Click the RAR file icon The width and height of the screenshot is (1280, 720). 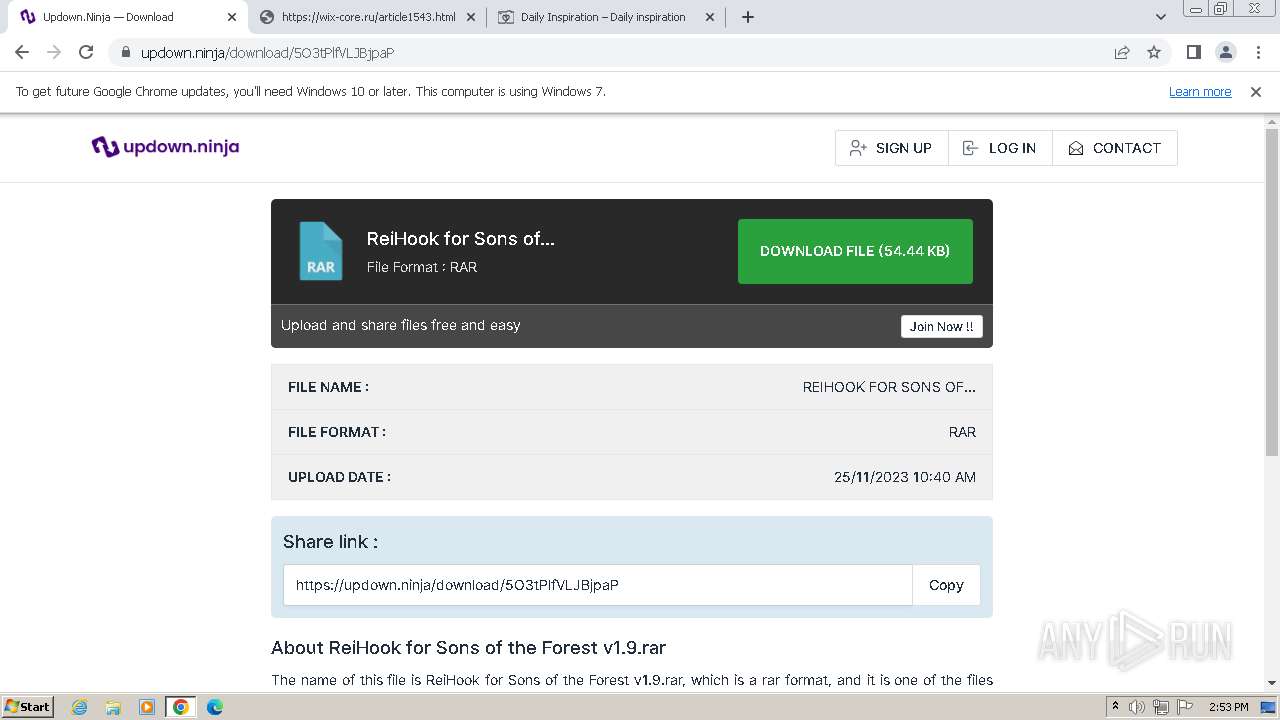click(320, 251)
